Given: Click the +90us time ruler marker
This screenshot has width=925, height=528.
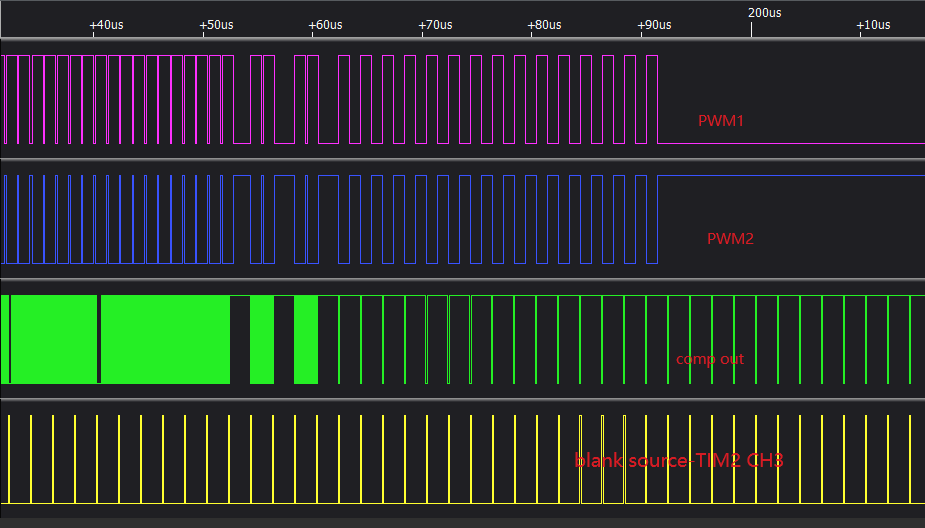Looking at the screenshot, I should [x=654, y=25].
